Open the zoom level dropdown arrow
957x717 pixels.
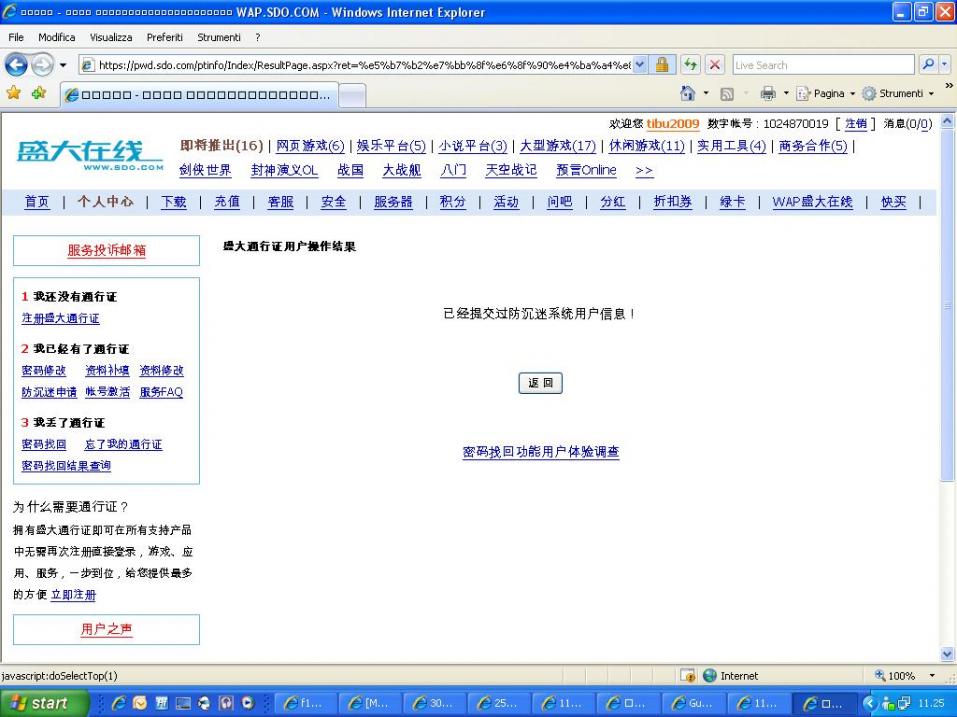932,676
